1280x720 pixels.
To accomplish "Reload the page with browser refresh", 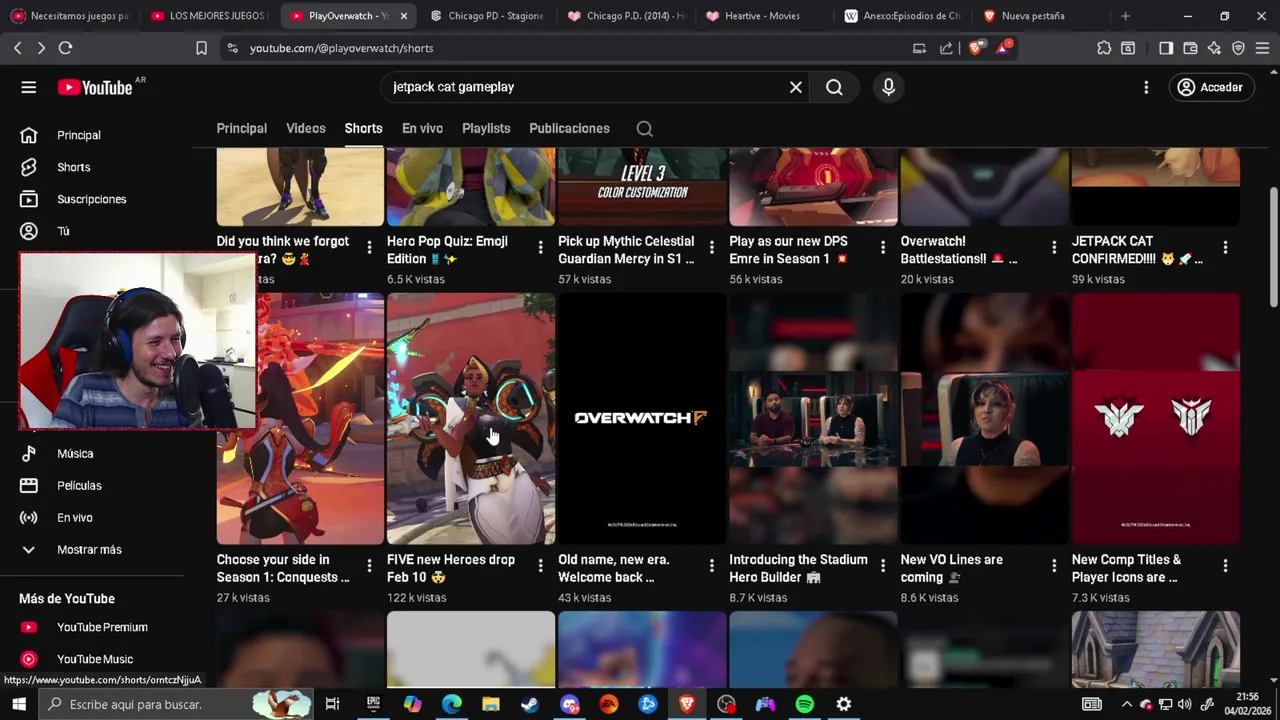I will pyautogui.click(x=65, y=48).
